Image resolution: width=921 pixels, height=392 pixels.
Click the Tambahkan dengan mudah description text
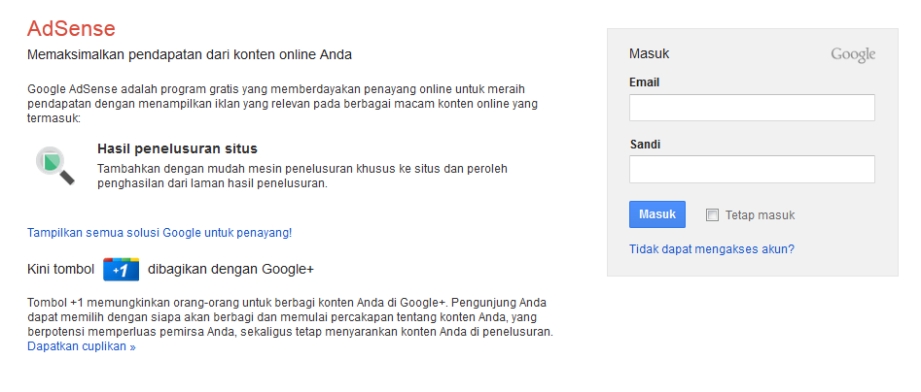pos(302,176)
